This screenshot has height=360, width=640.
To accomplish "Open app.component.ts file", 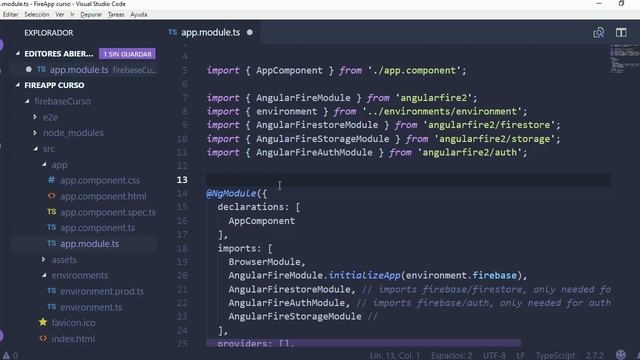I will click(98, 228).
